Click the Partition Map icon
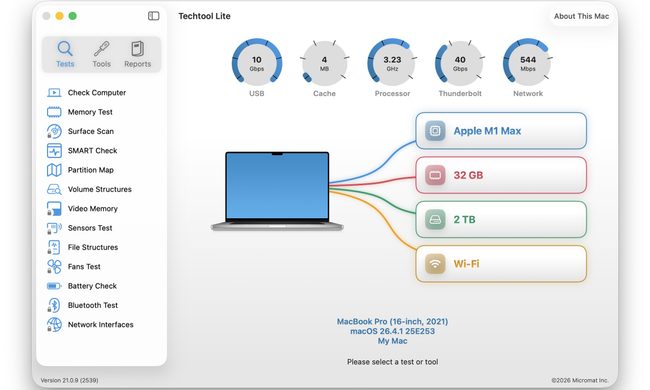Viewport: 650px width, 390px height. pyautogui.click(x=54, y=170)
